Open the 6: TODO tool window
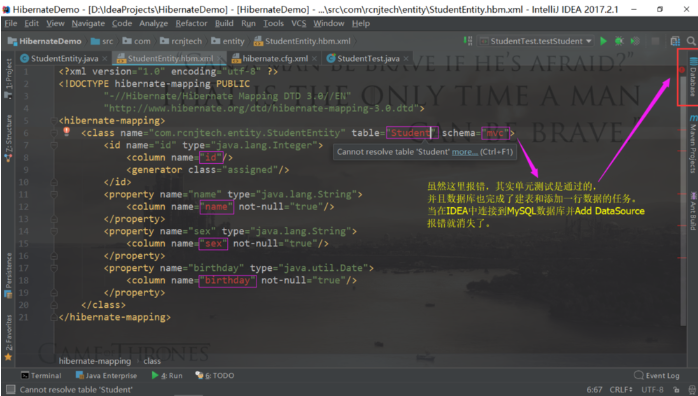The width and height of the screenshot is (698, 396). click(215, 376)
